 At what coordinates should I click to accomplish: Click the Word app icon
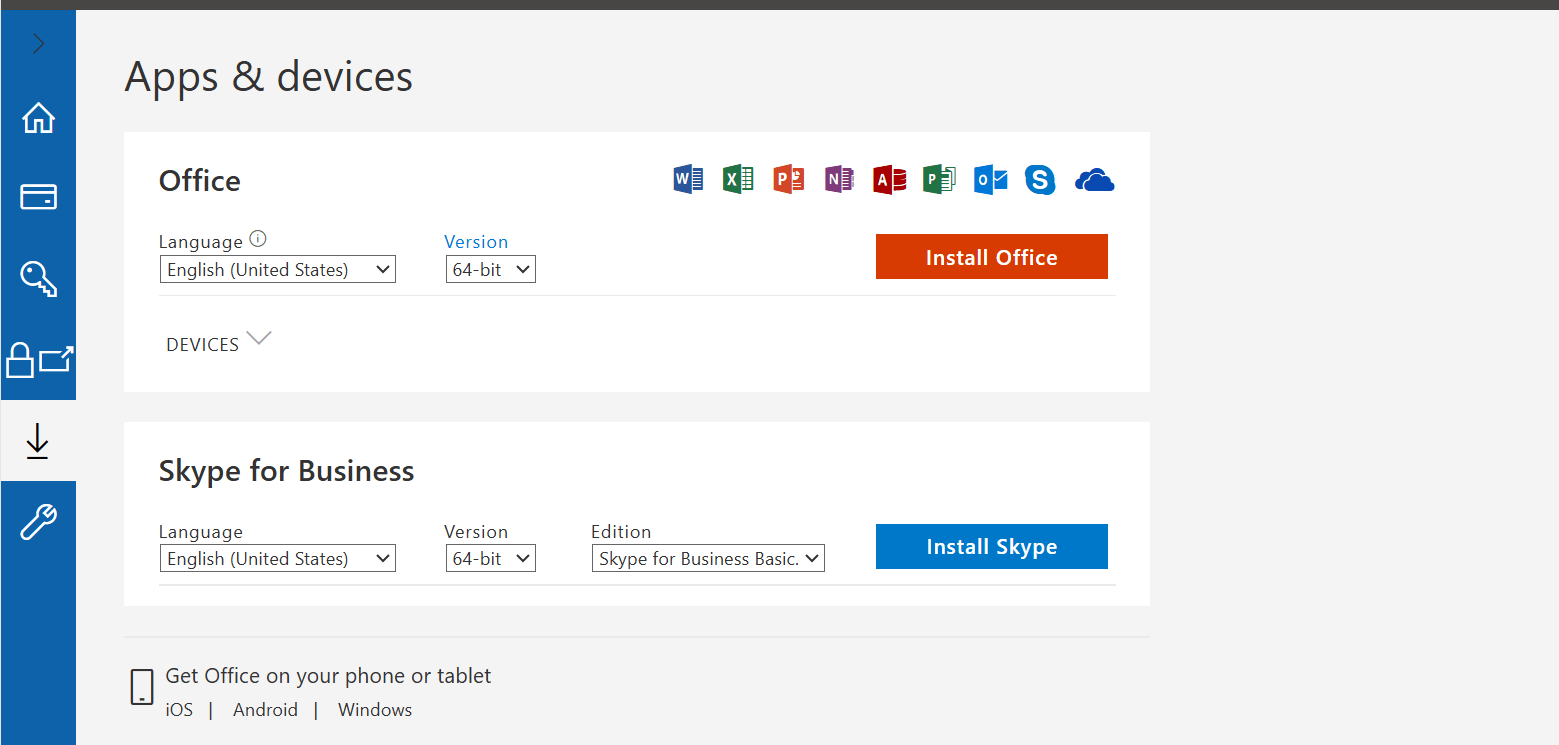coord(688,179)
